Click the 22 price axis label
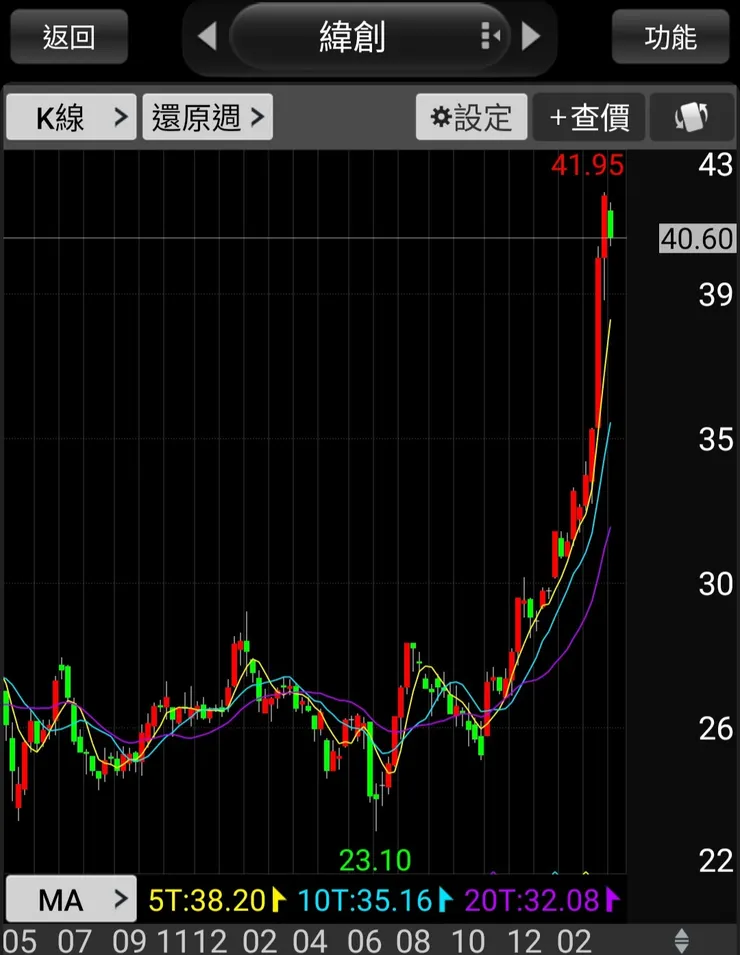Viewport: 740px width, 955px height. click(716, 861)
